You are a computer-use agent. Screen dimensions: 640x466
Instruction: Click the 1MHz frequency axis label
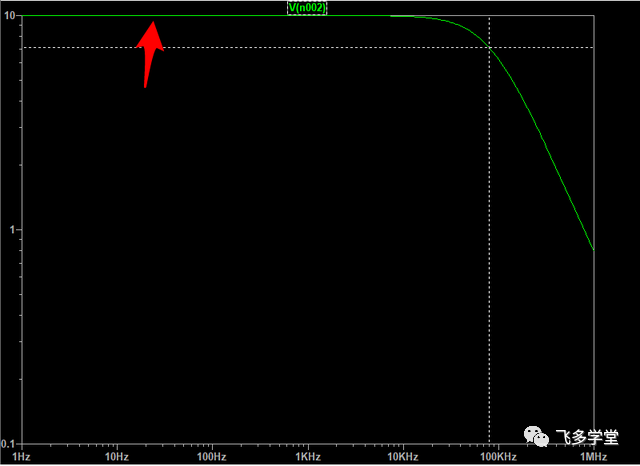pos(594,457)
